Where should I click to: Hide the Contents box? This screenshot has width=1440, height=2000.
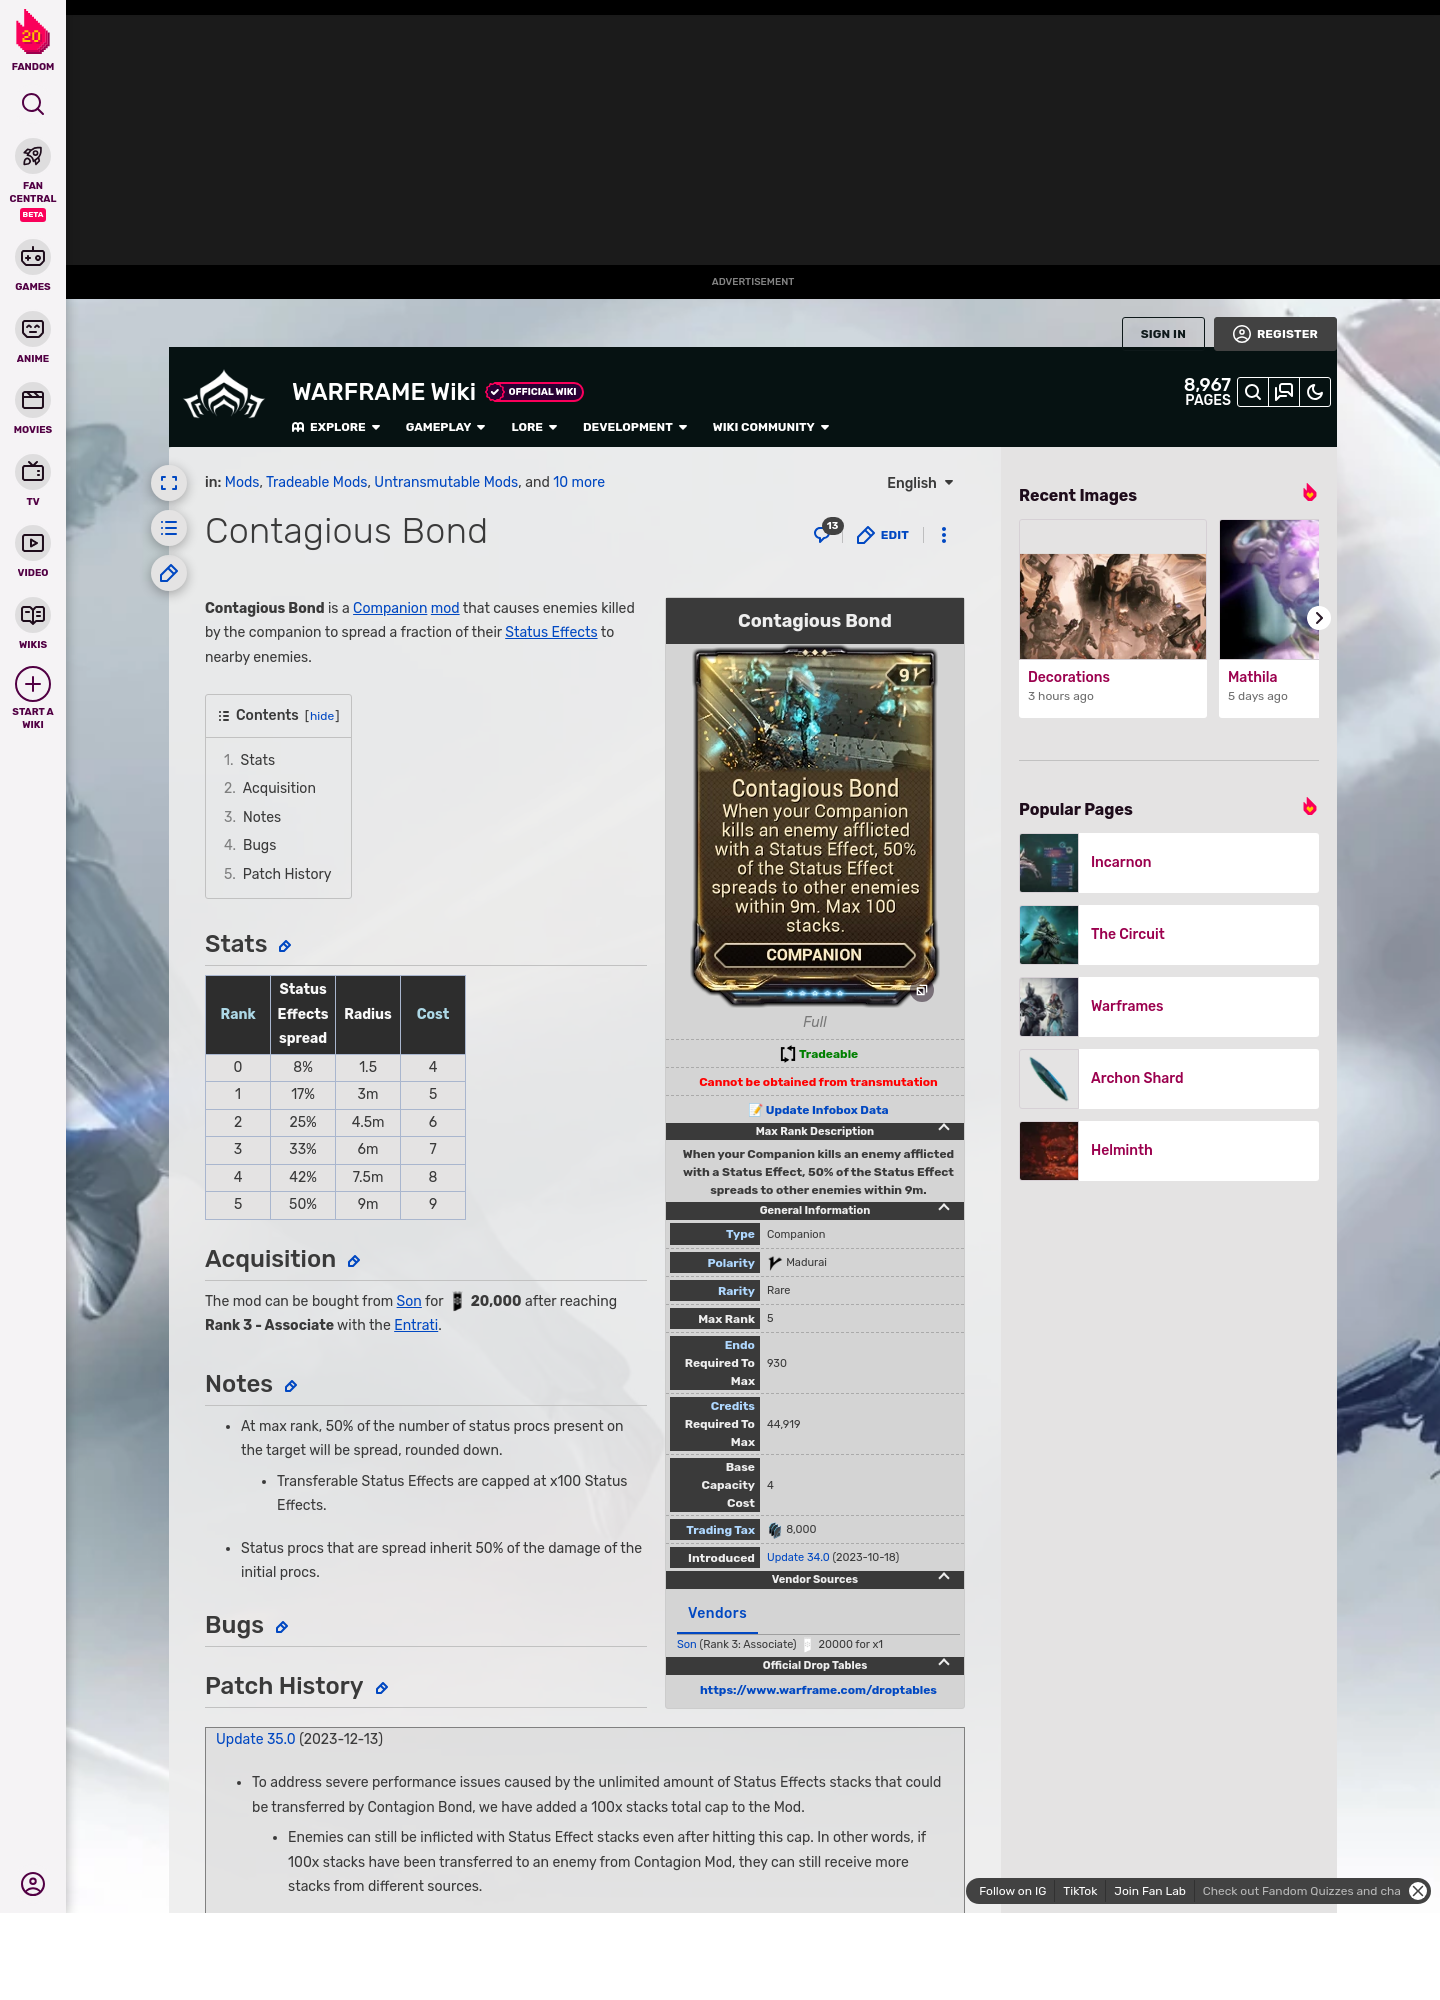point(322,716)
